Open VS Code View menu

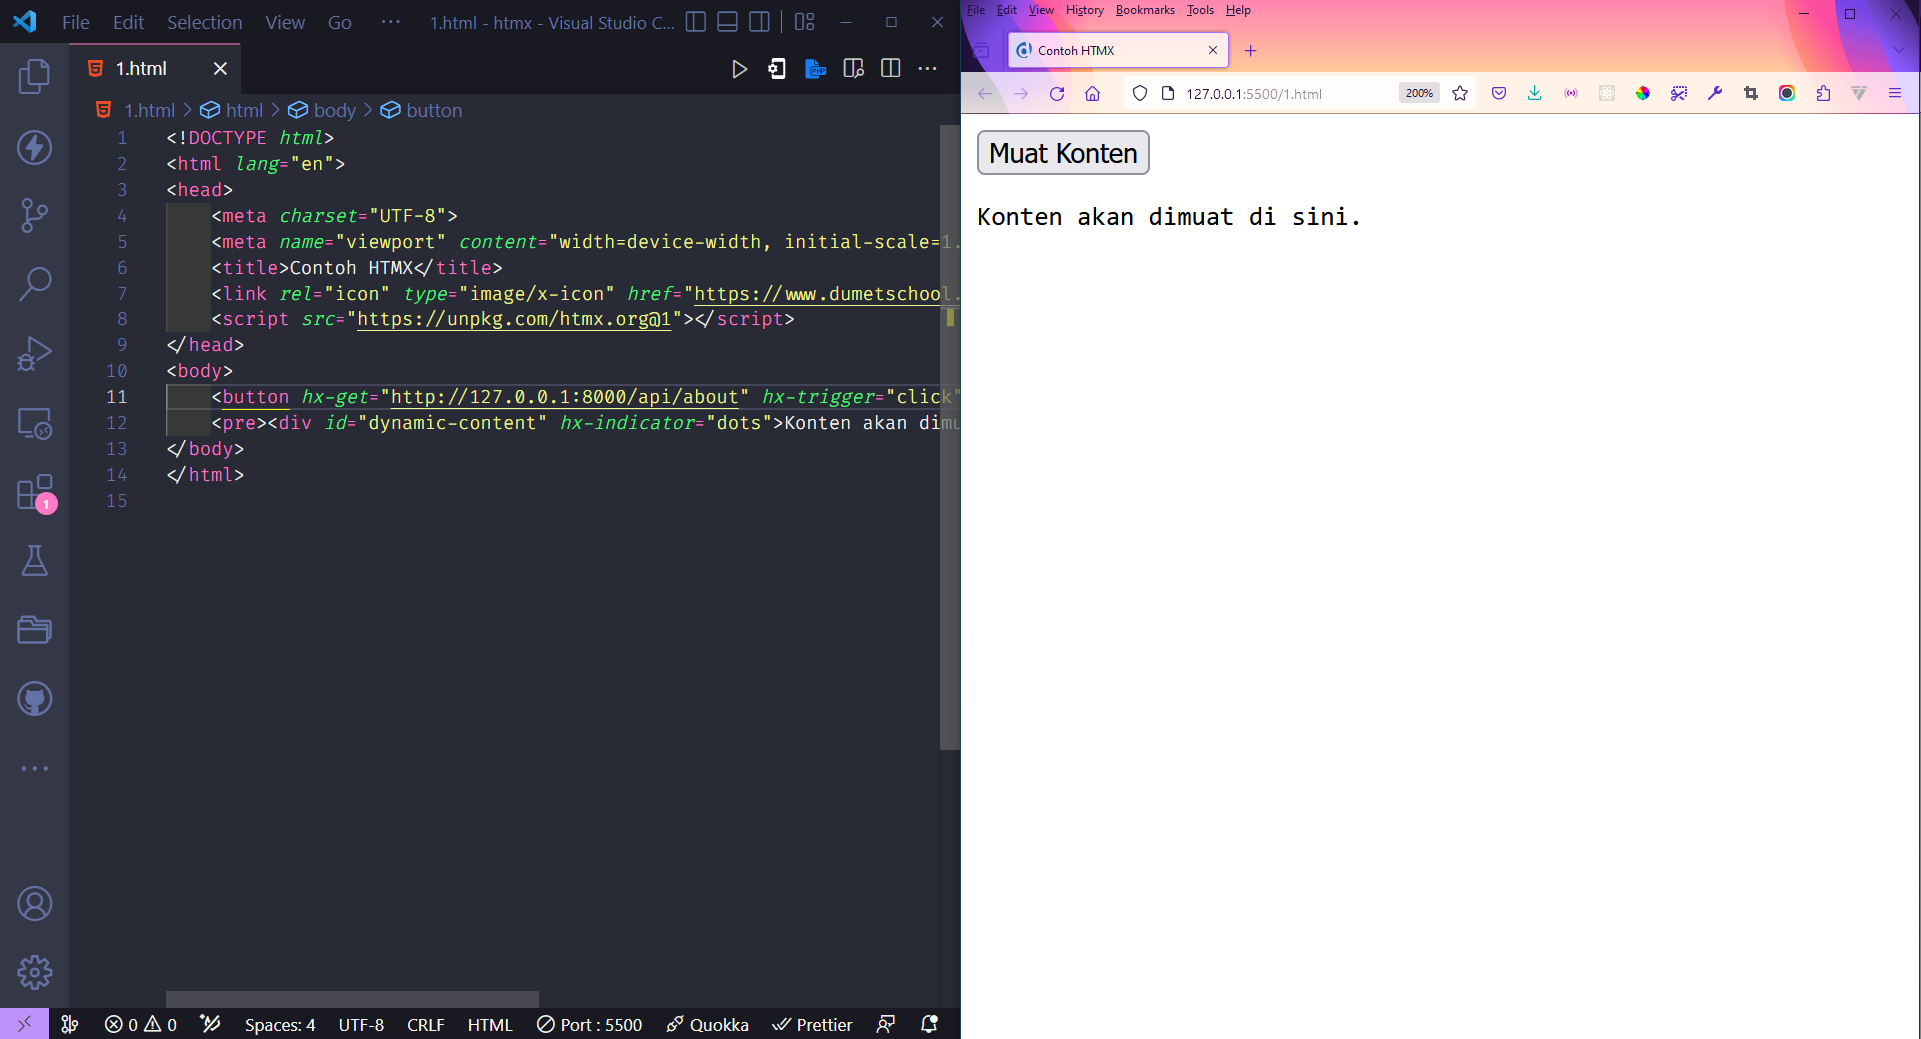[285, 22]
